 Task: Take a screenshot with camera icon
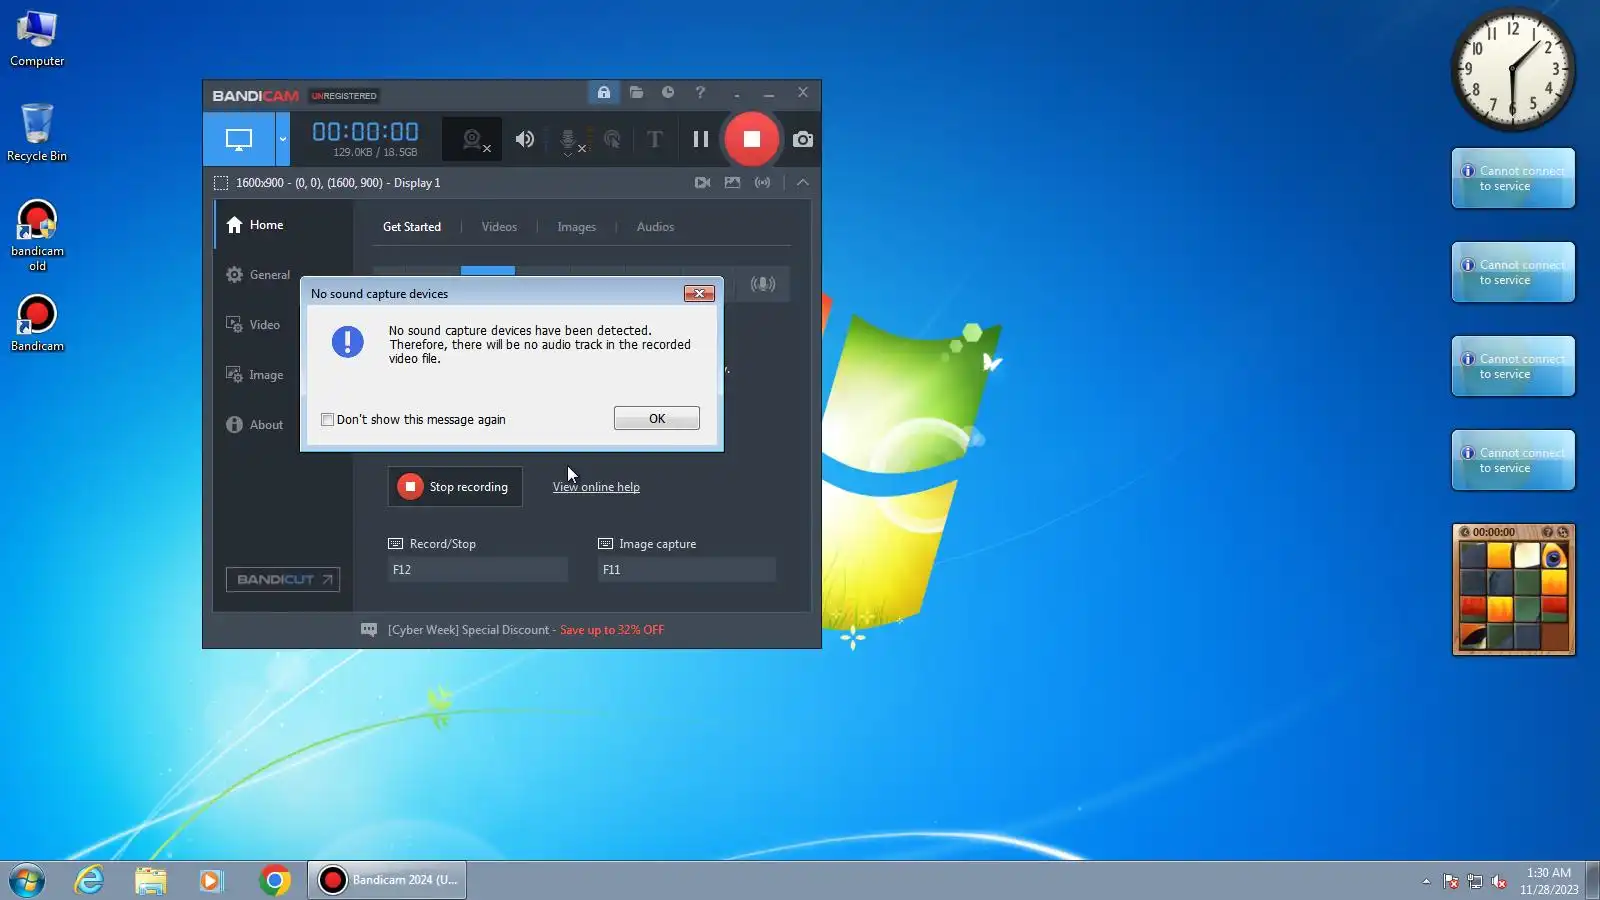point(803,139)
